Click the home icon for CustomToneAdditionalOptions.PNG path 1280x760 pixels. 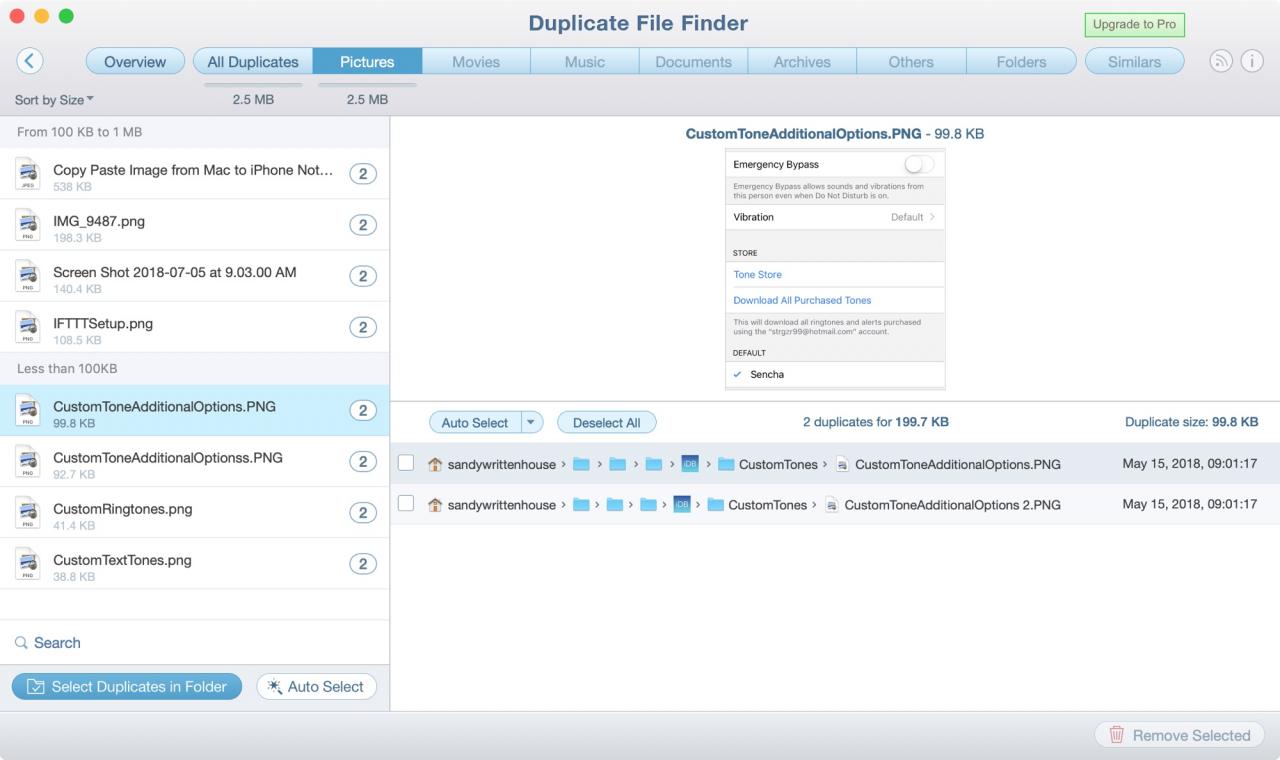[x=434, y=464]
